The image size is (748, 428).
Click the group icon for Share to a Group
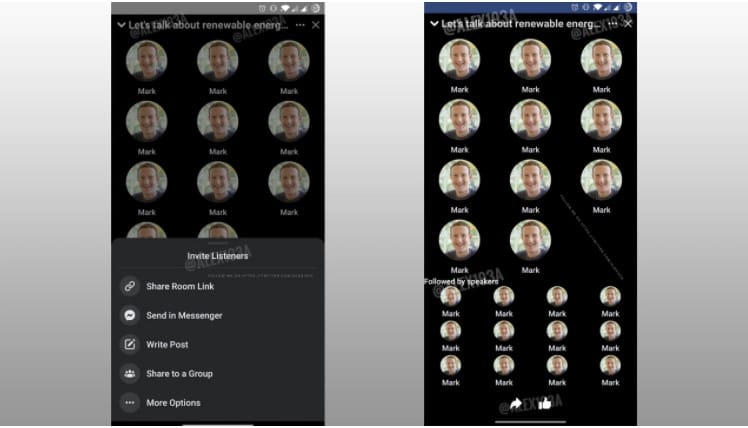click(x=129, y=374)
